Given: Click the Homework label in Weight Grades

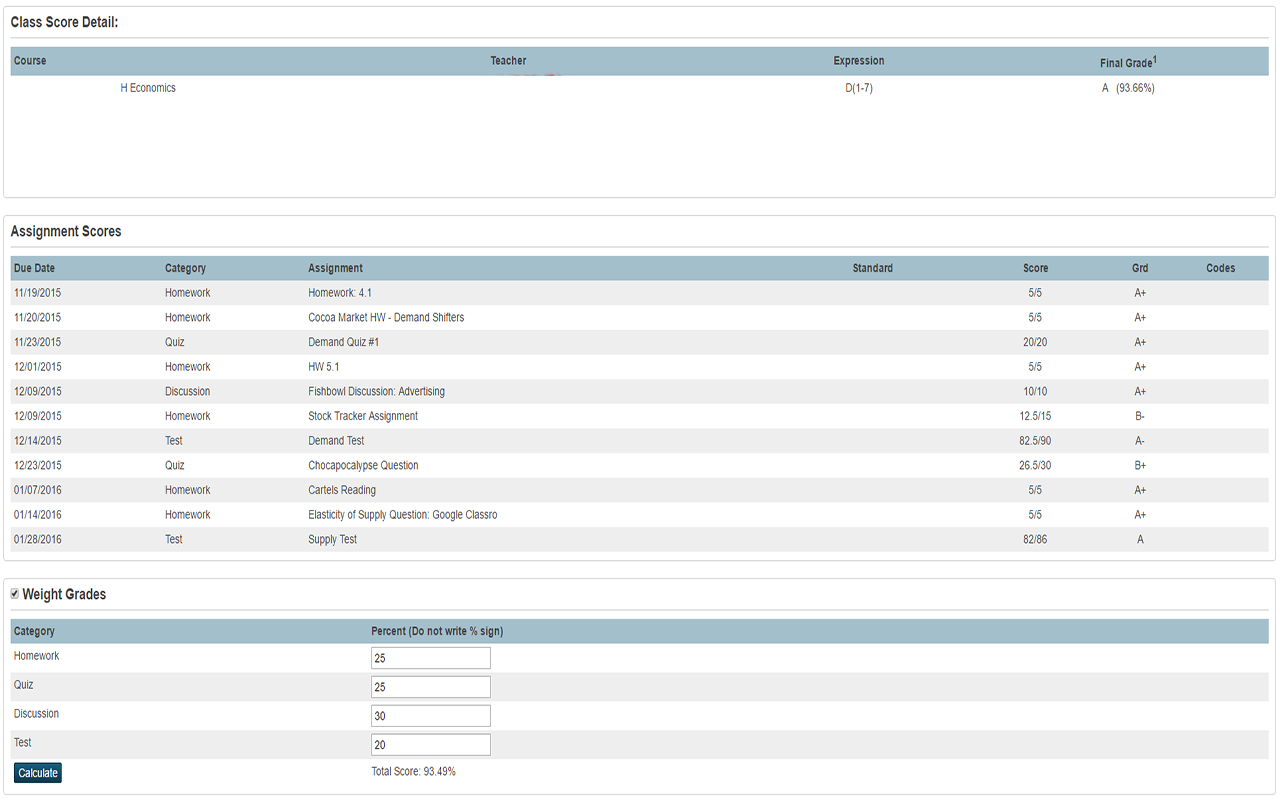Looking at the screenshot, I should point(36,656).
